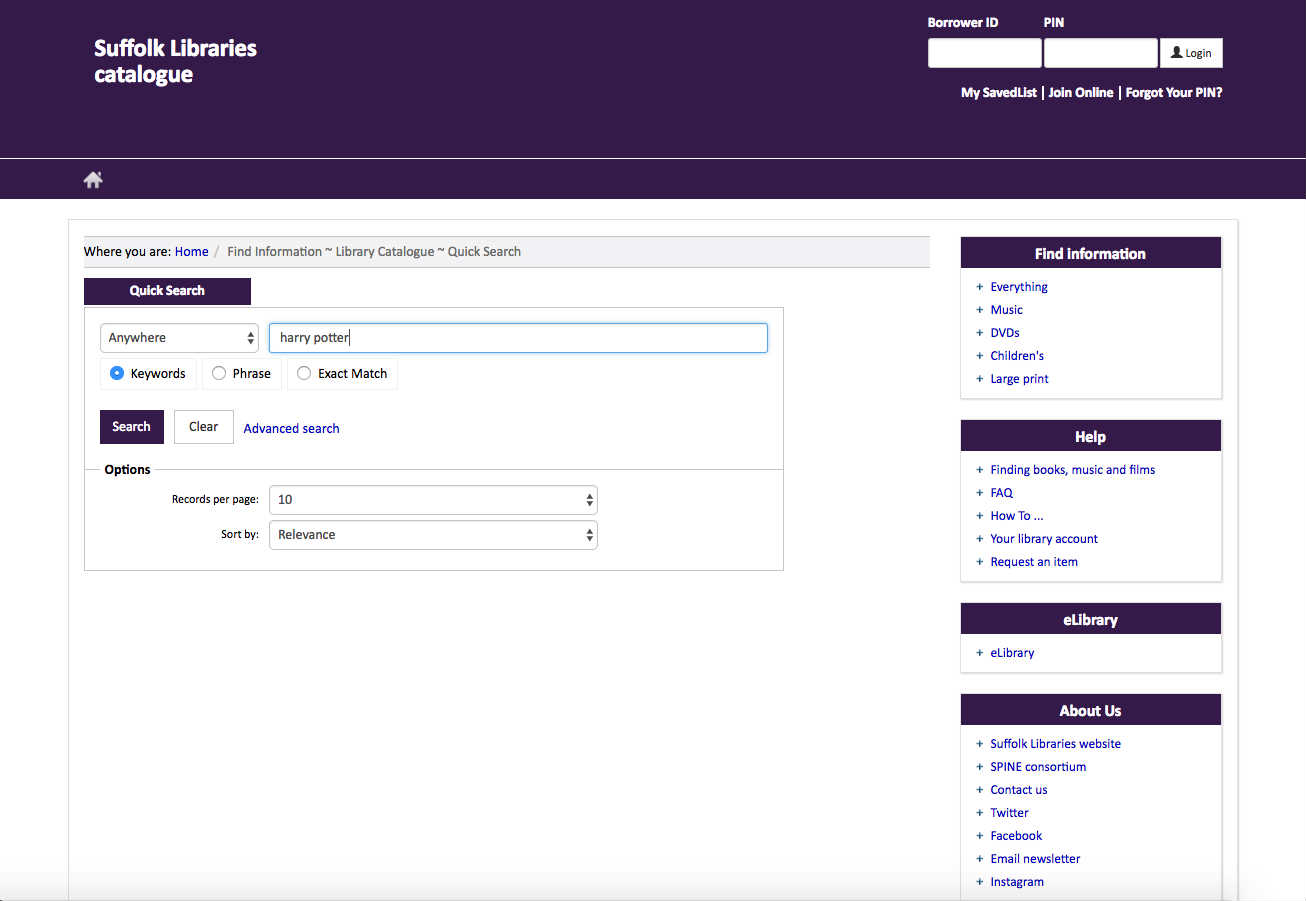Screen dimensions: 1306x901
Task: Select the Keywords radio button
Action: click(x=117, y=373)
